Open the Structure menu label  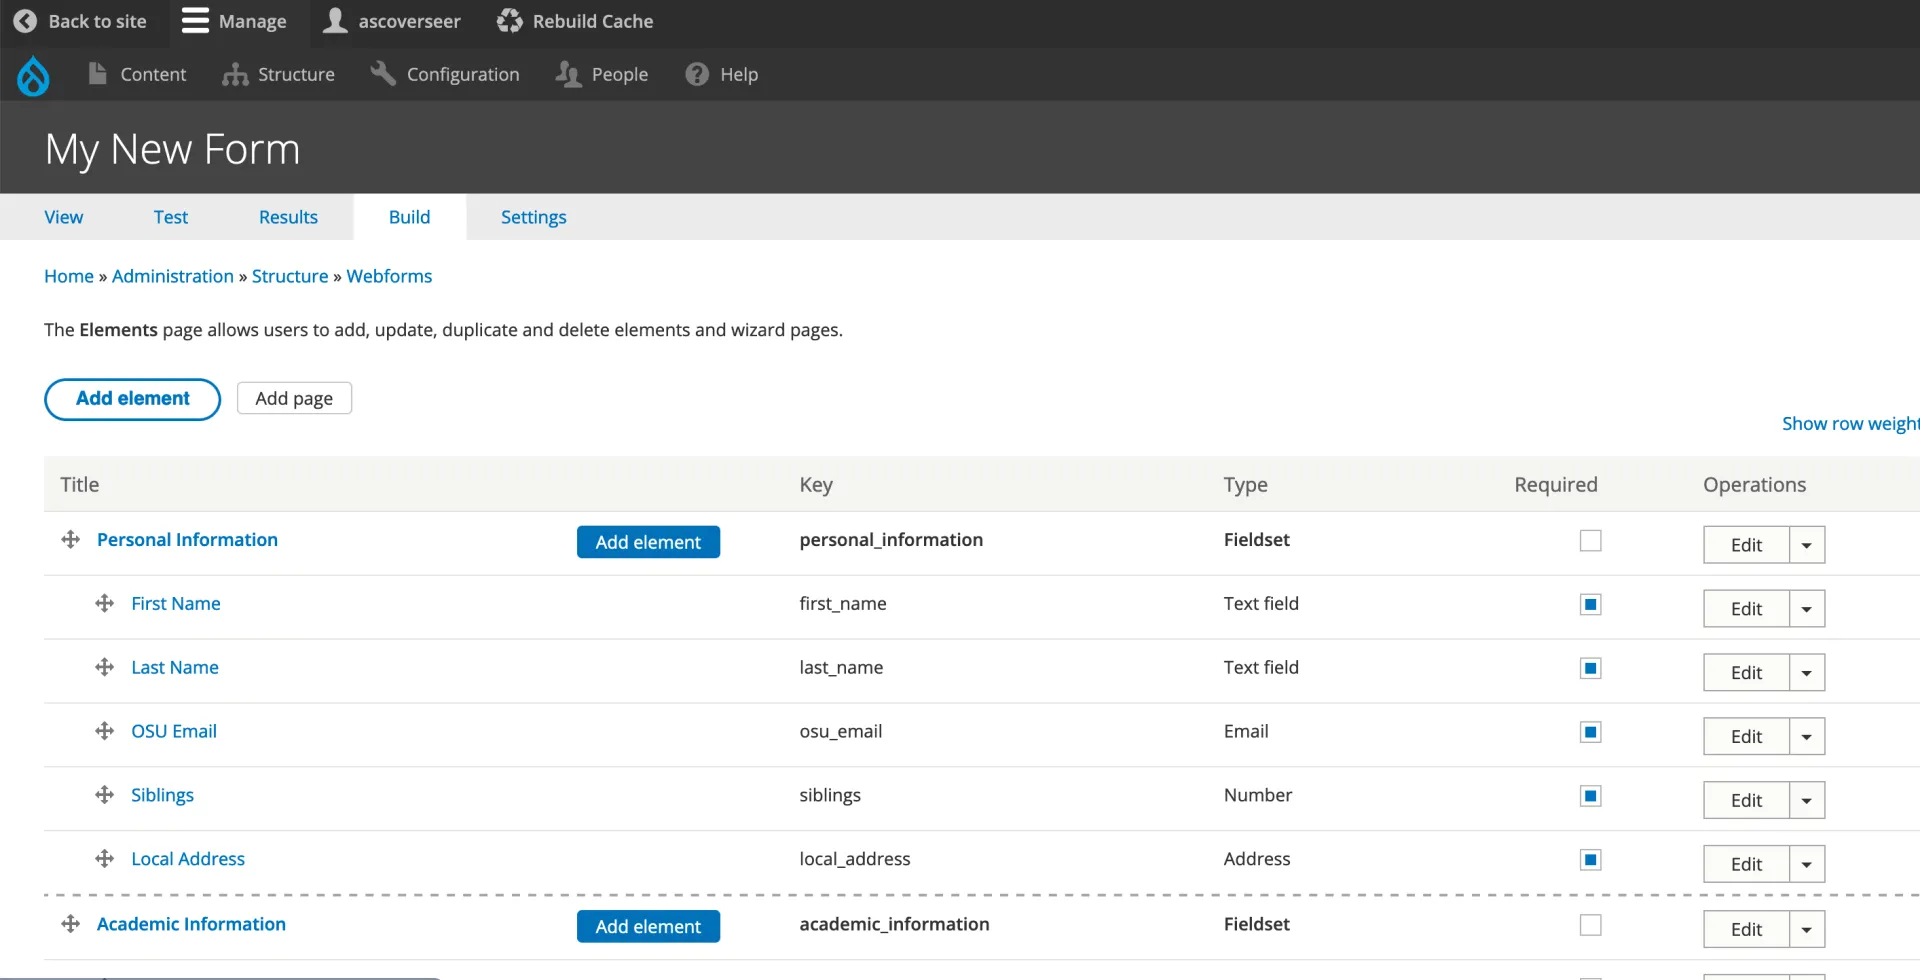point(296,75)
